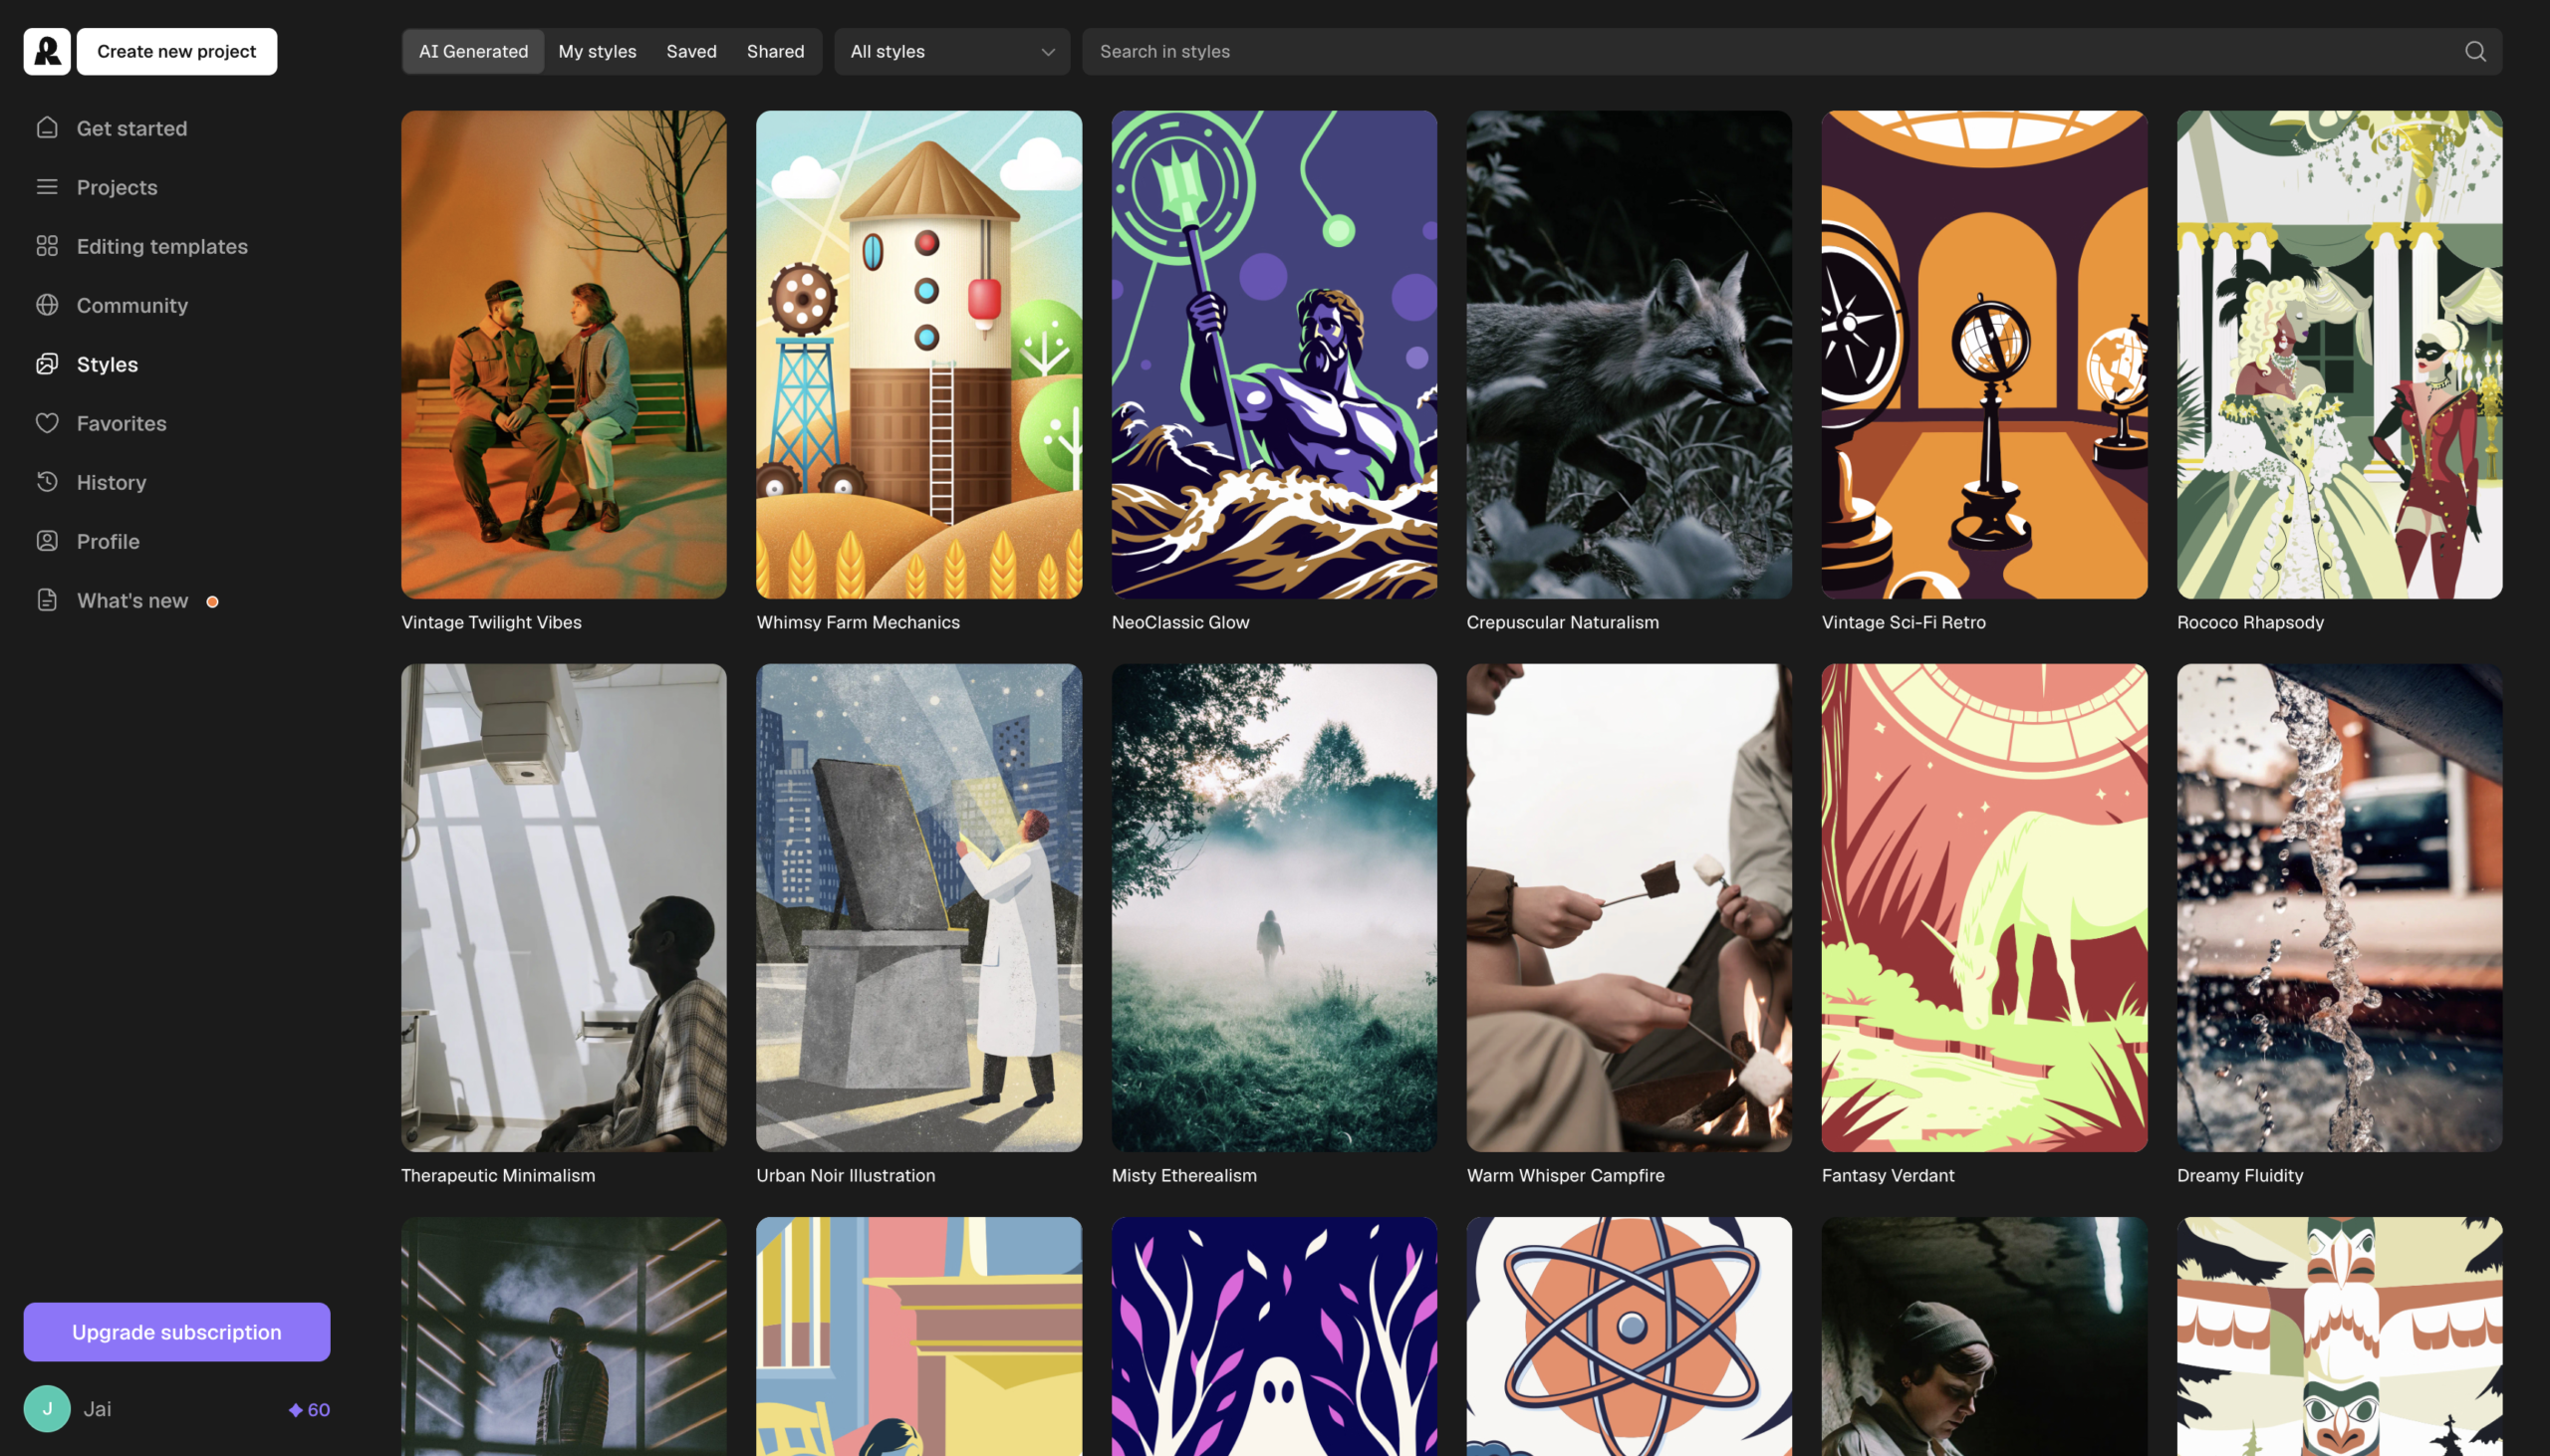Click Create new project button

click(x=177, y=51)
